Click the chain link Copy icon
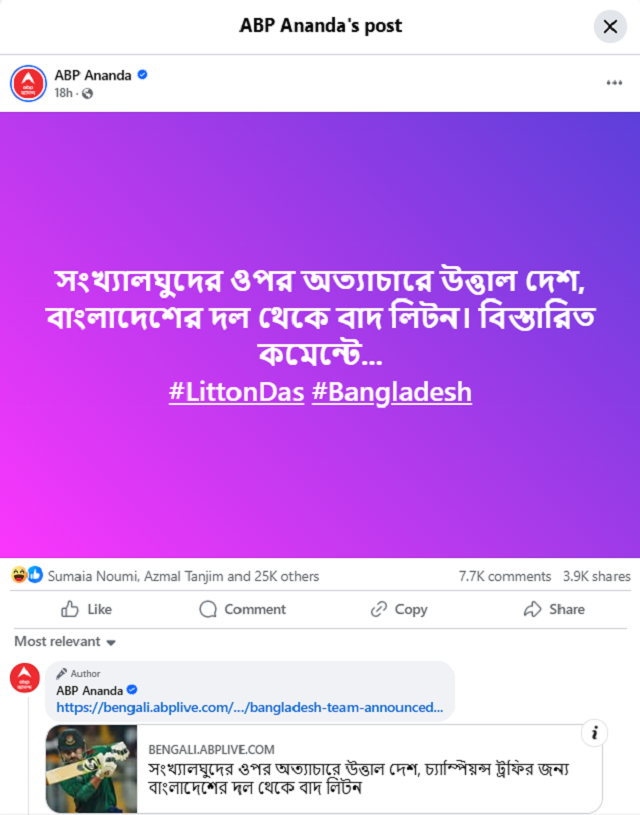 [378, 609]
